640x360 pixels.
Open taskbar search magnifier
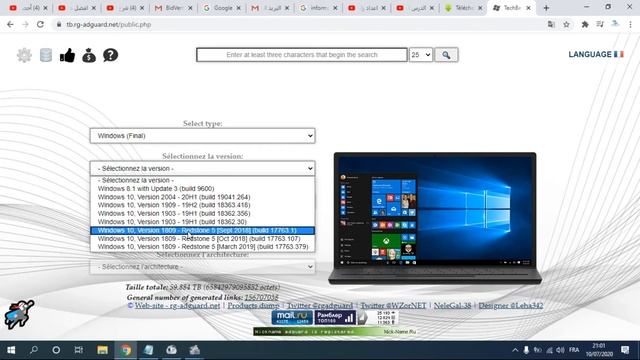click(x=34, y=350)
